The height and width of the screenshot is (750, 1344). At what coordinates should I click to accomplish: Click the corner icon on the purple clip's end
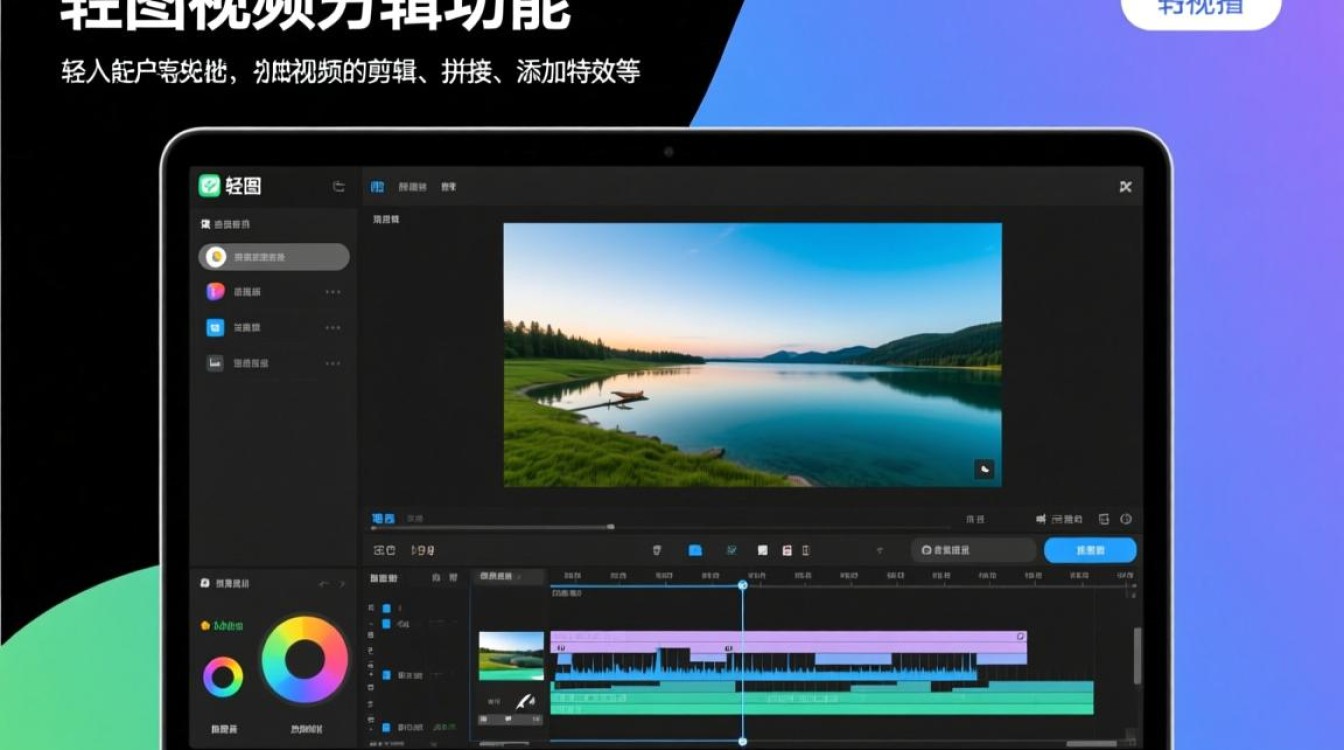1020,637
